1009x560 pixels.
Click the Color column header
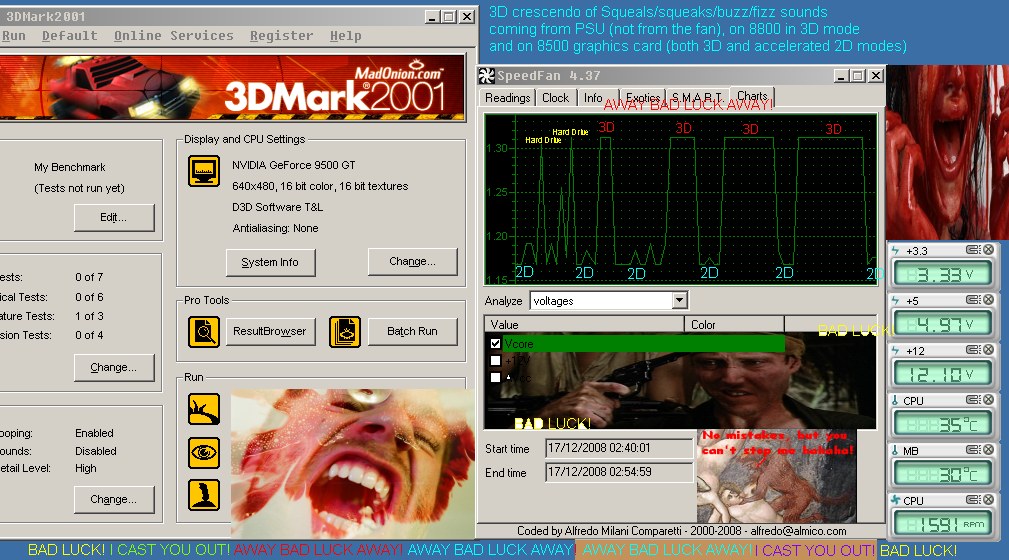[734, 324]
